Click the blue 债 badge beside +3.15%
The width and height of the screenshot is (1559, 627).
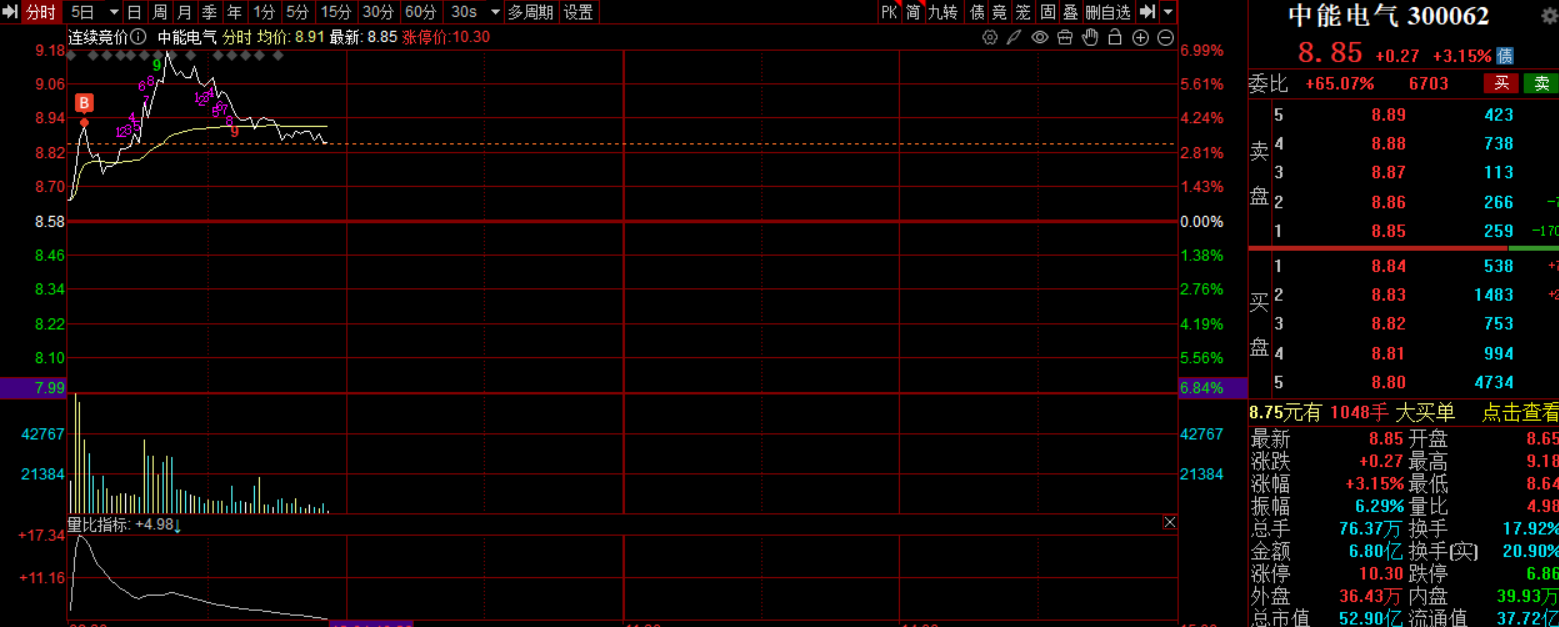[x=1506, y=56]
